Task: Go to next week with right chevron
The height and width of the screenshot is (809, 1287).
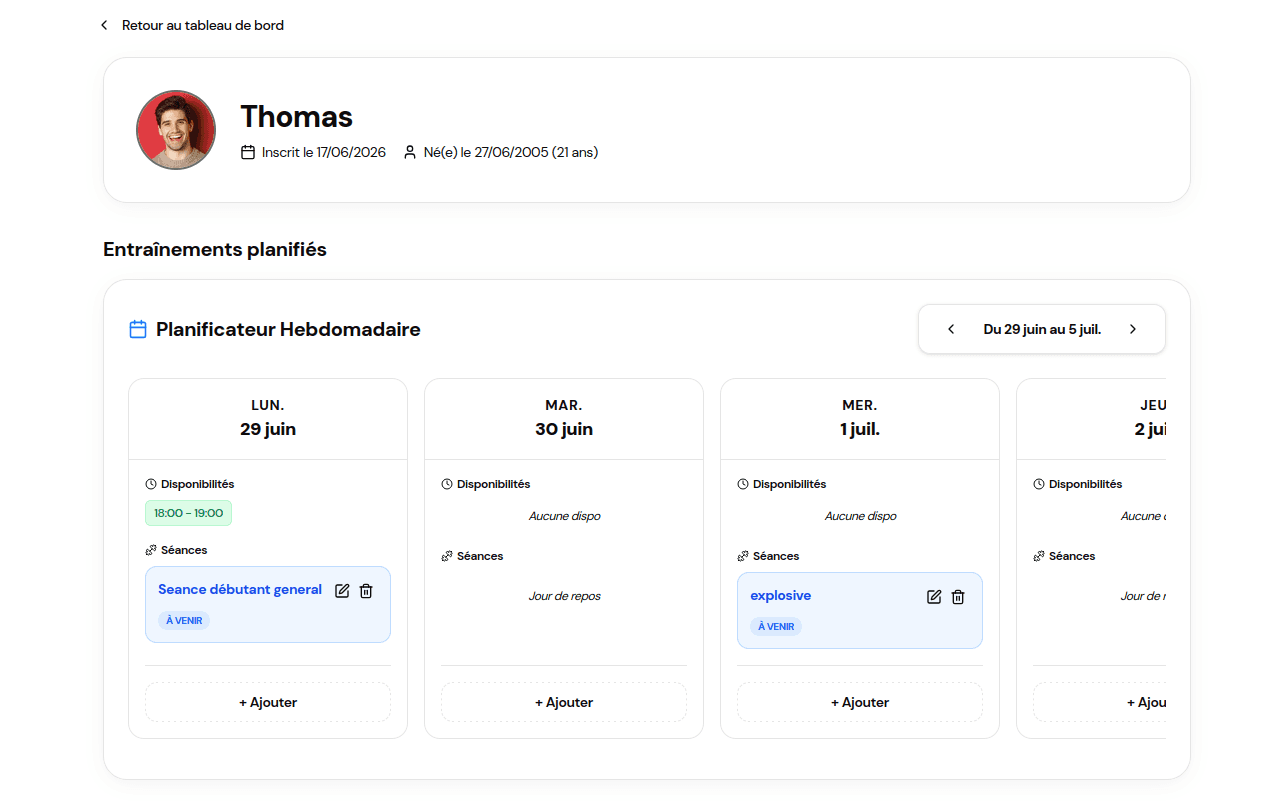Action: click(x=1133, y=329)
